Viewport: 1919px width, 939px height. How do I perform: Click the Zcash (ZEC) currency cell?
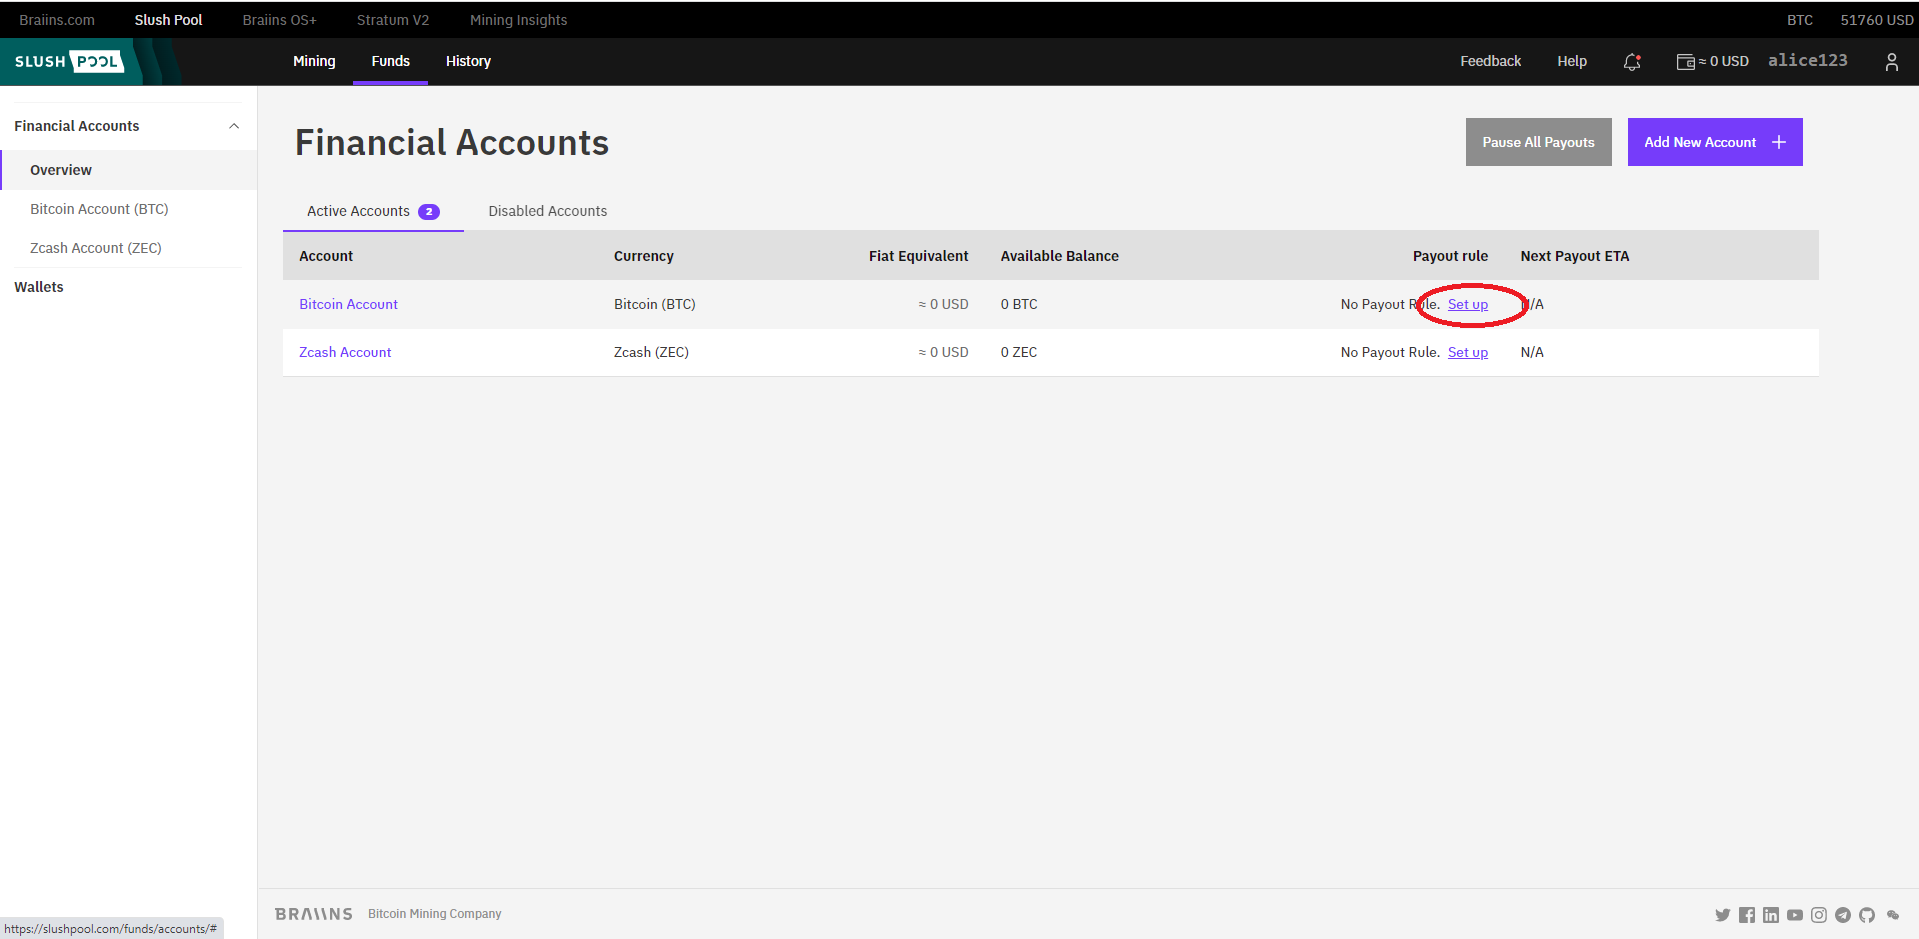tap(651, 352)
